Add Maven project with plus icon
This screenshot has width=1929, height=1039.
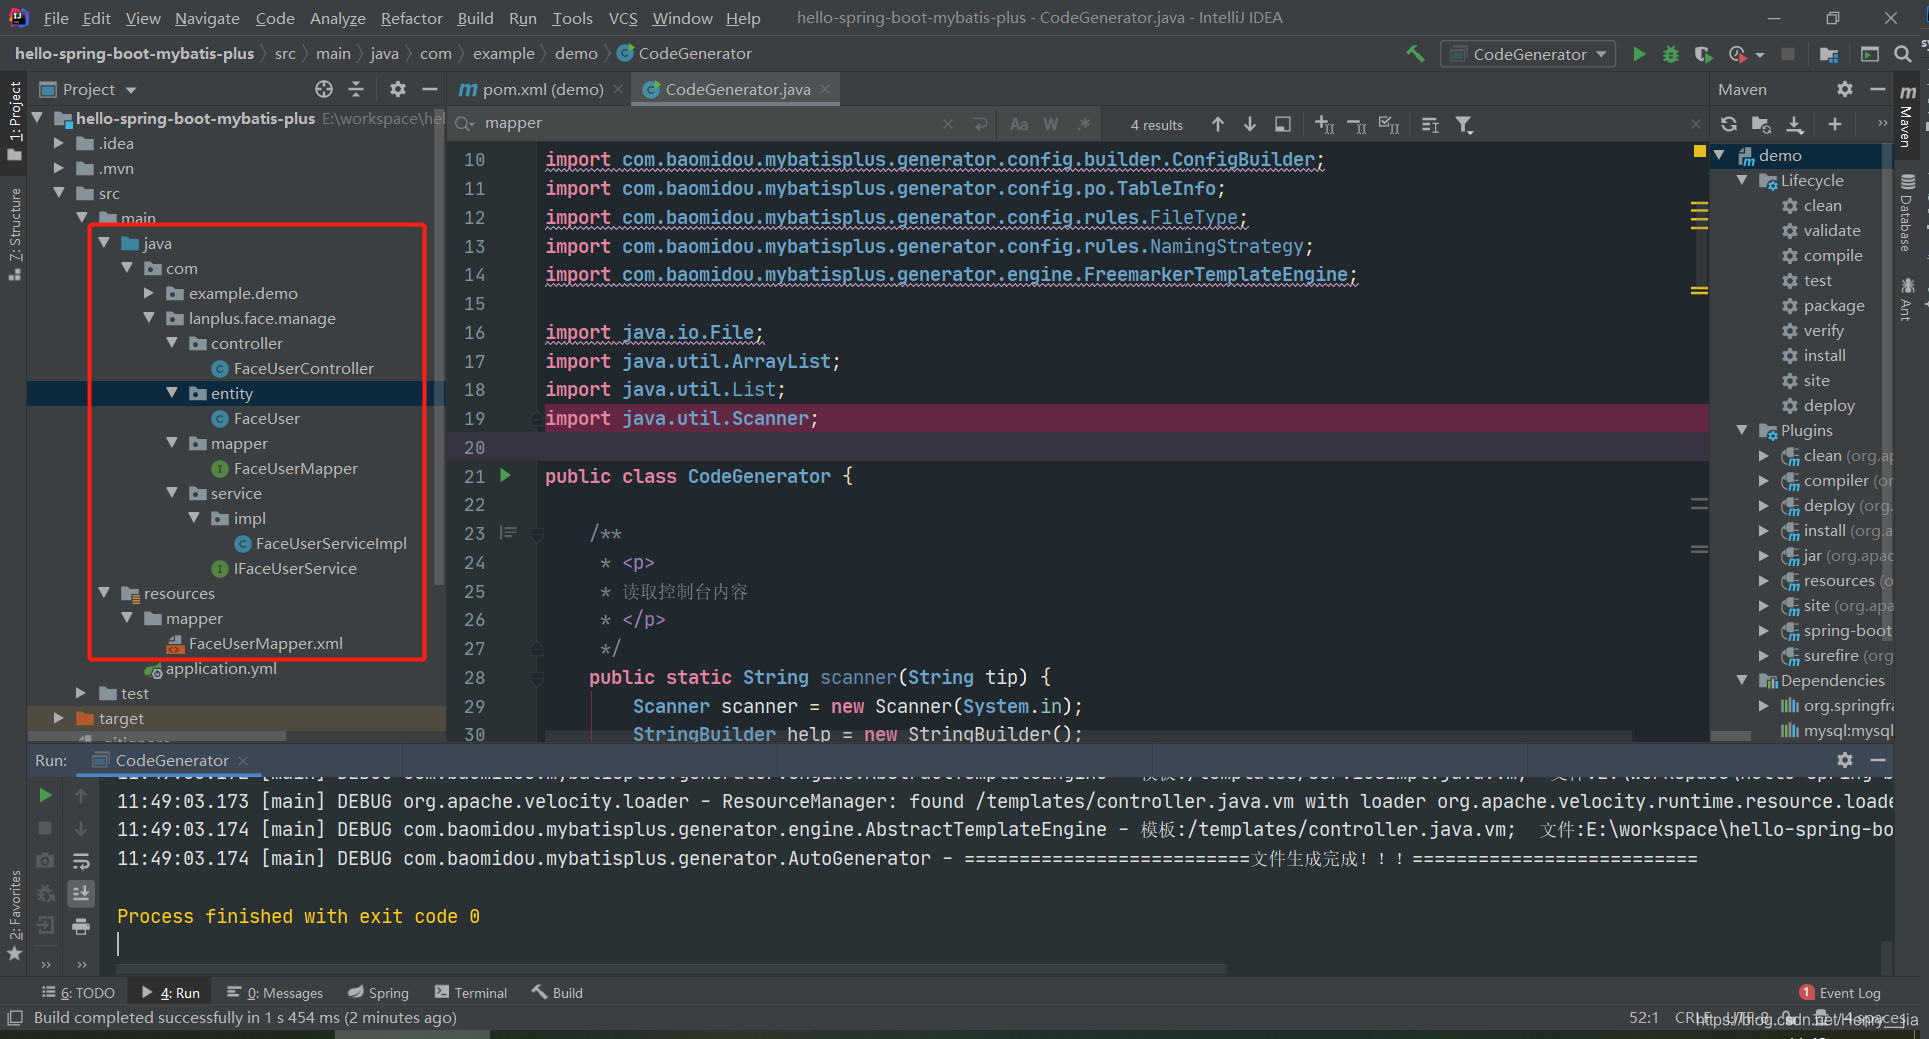1835,124
